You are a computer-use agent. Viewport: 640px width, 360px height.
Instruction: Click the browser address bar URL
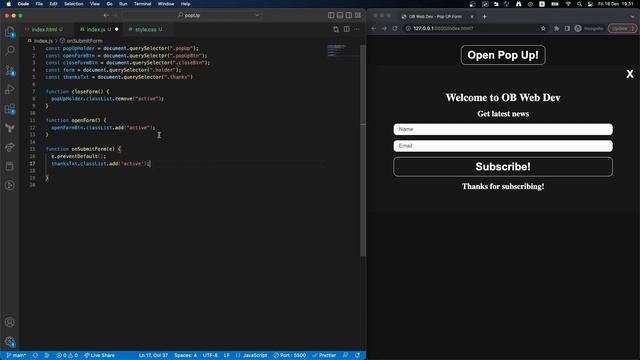[x=443, y=29]
